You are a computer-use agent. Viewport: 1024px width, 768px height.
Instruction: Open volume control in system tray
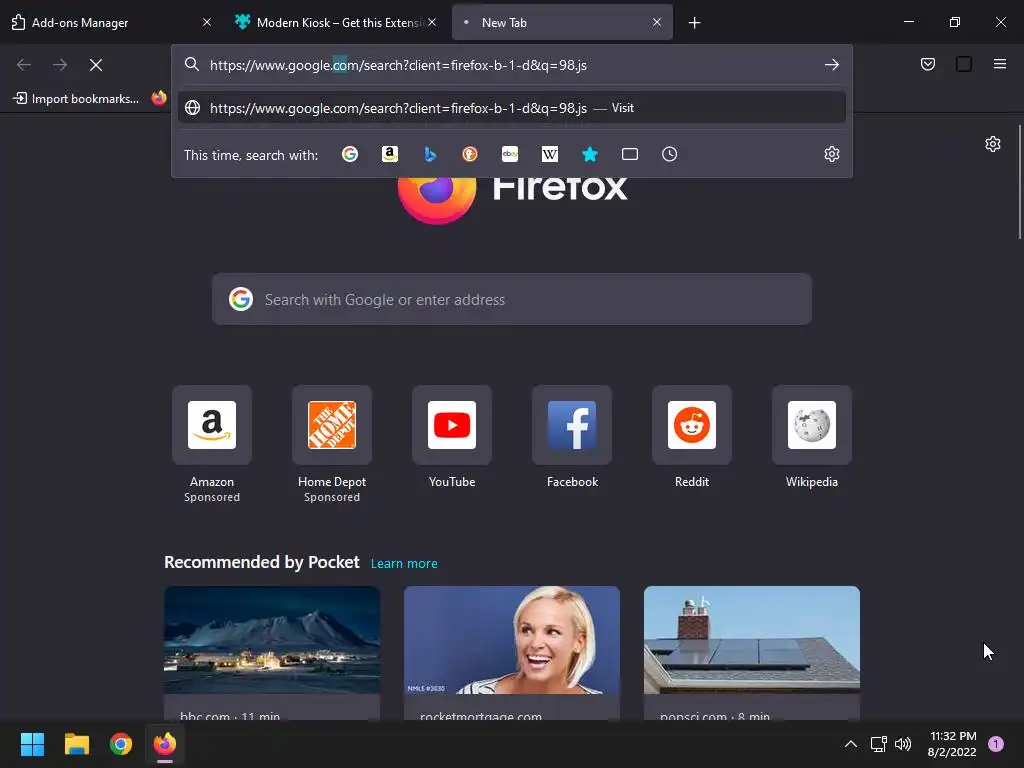[x=903, y=744]
